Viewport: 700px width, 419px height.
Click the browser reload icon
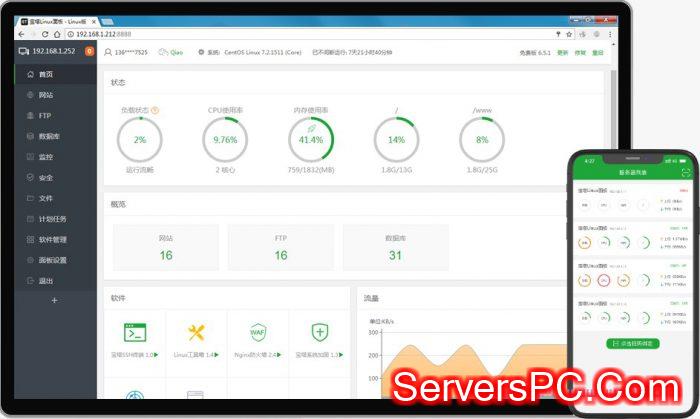[x=44, y=33]
